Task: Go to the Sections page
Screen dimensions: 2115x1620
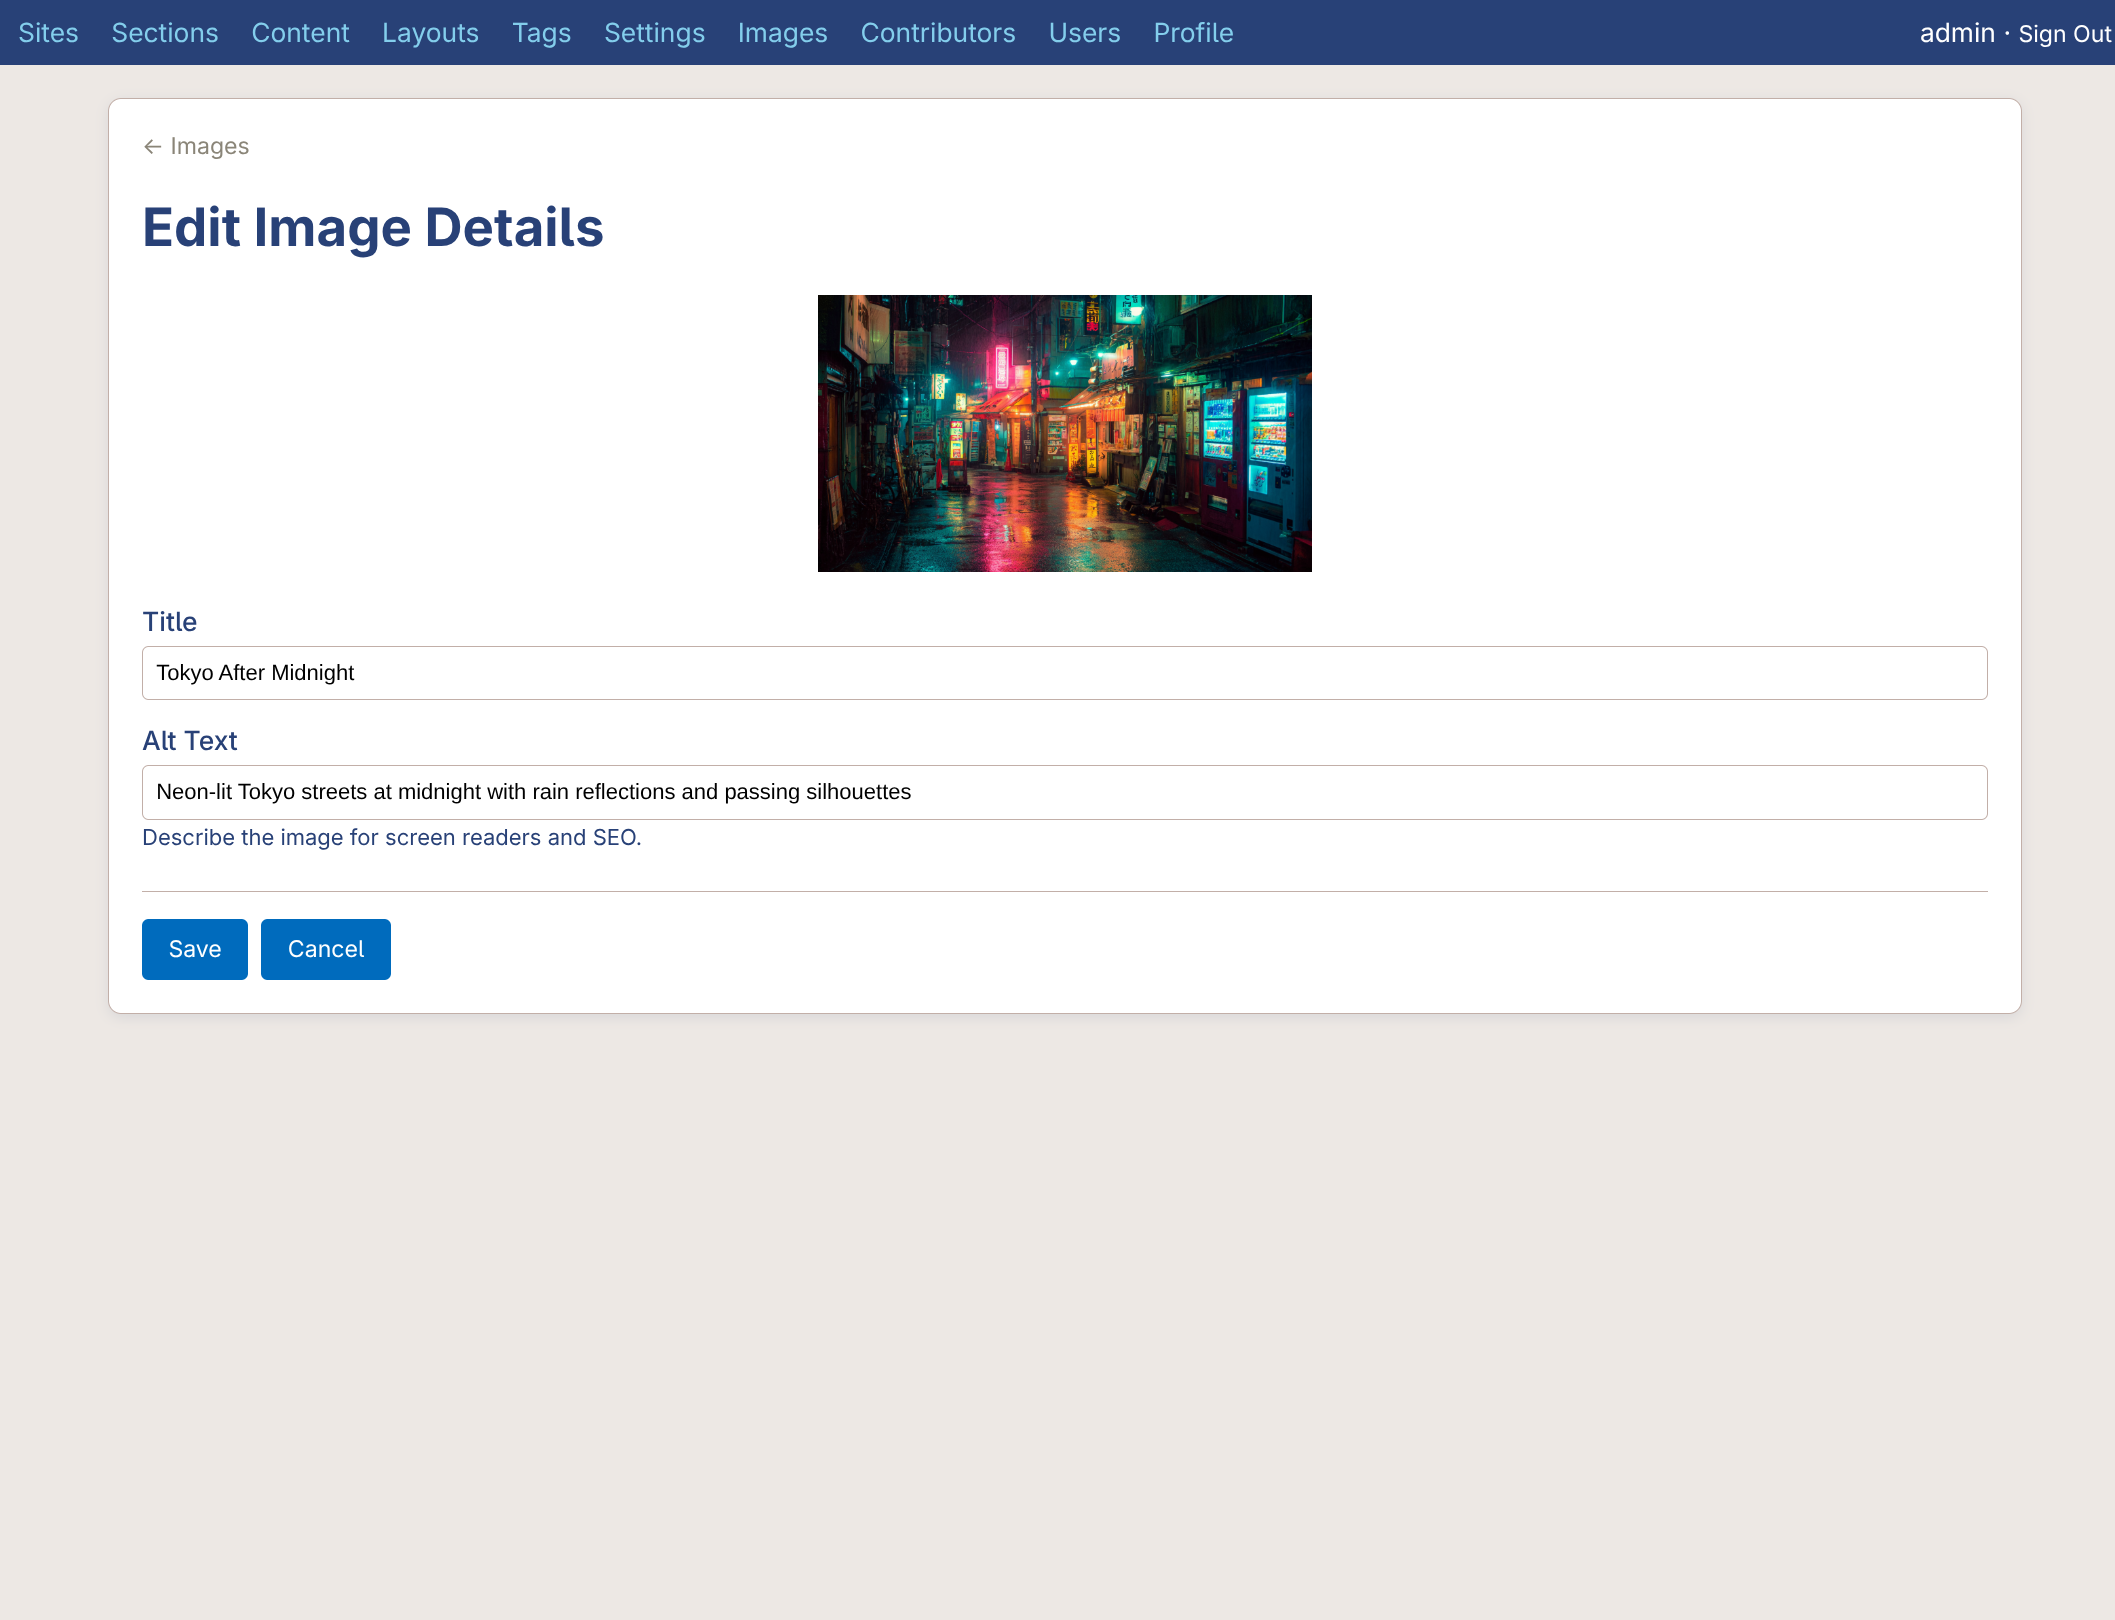Action: pos(165,33)
